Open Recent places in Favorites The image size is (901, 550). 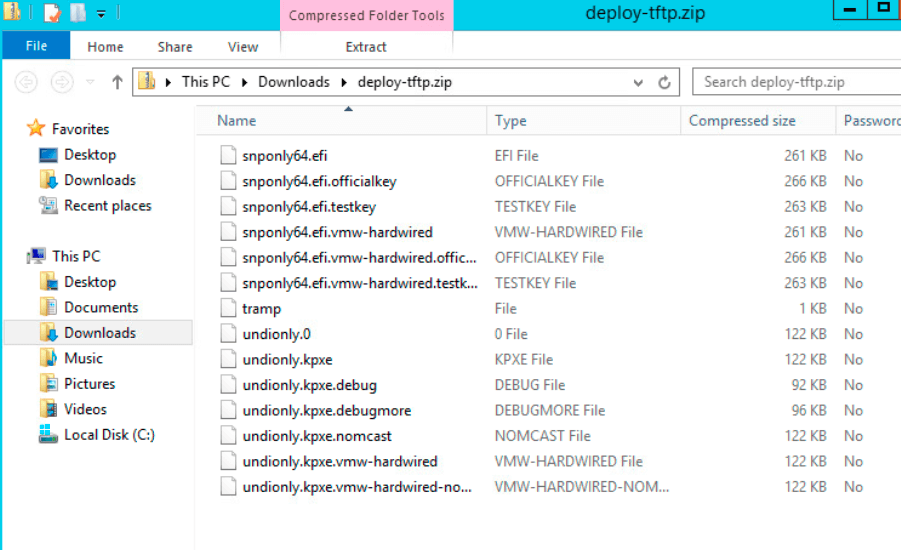(107, 205)
